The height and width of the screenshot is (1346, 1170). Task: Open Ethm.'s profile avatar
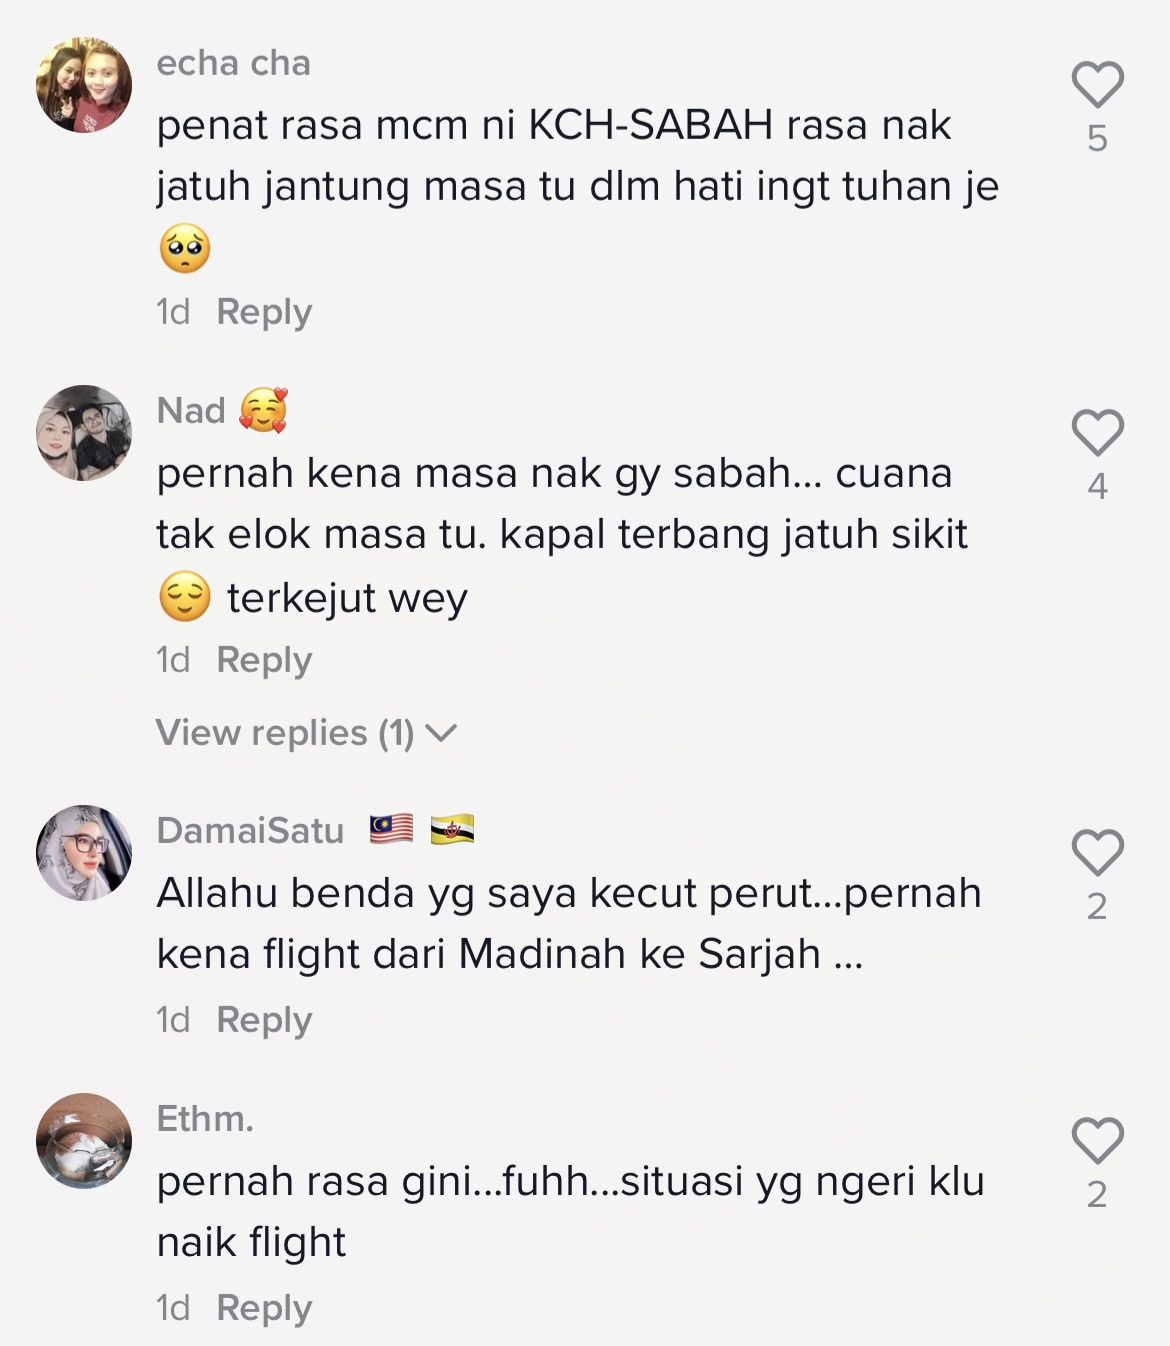(x=84, y=1141)
